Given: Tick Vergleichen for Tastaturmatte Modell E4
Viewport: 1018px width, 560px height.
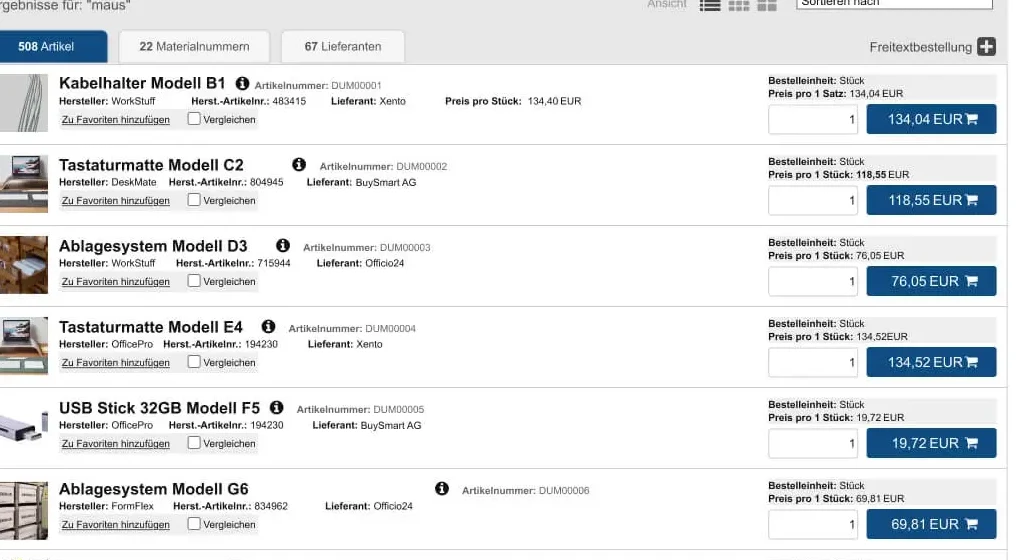Looking at the screenshot, I should coord(193,361).
